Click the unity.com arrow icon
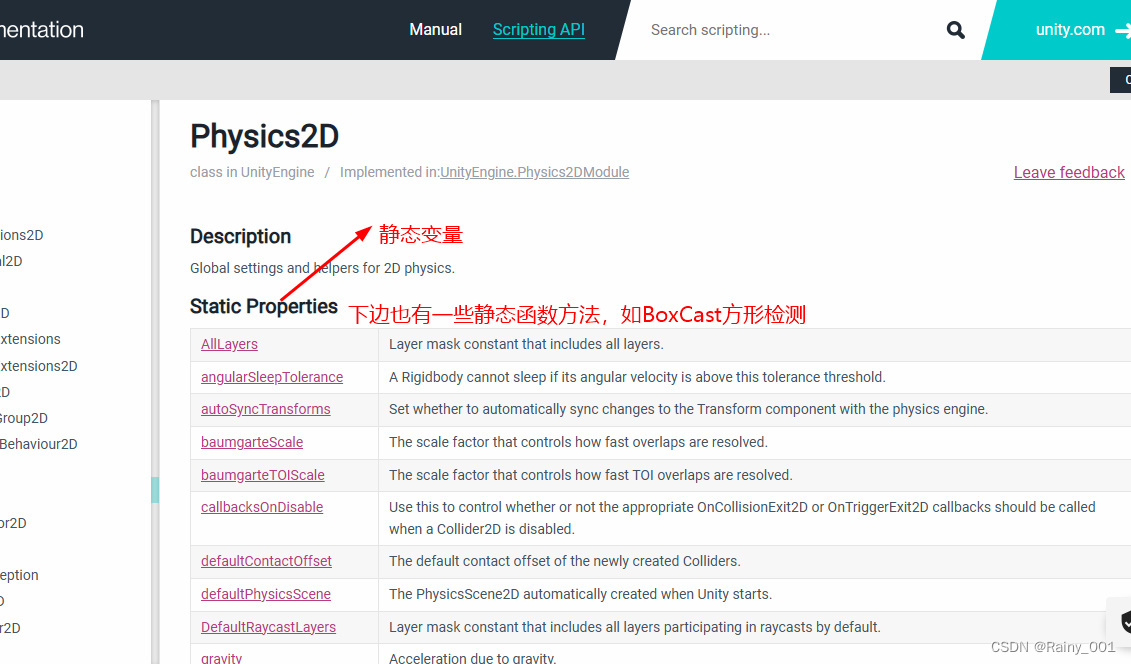The width and height of the screenshot is (1131, 664). coord(1123,30)
